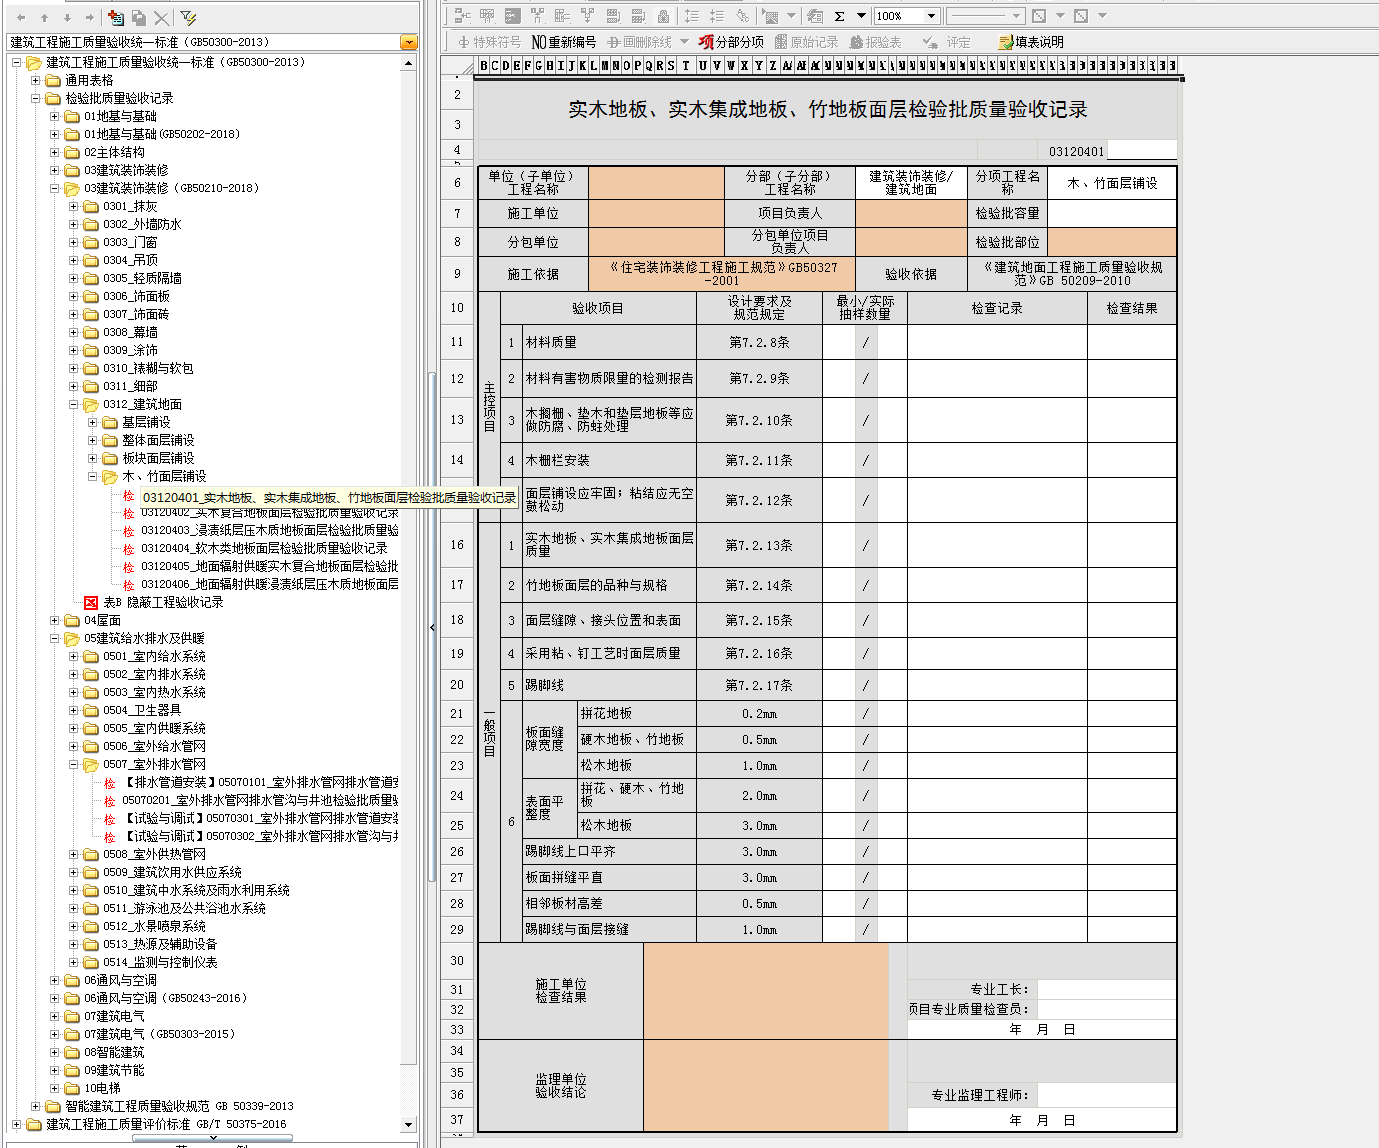1379x1148 pixels.
Task: Select the 0504_卫生器具 folder
Action: tap(142, 710)
